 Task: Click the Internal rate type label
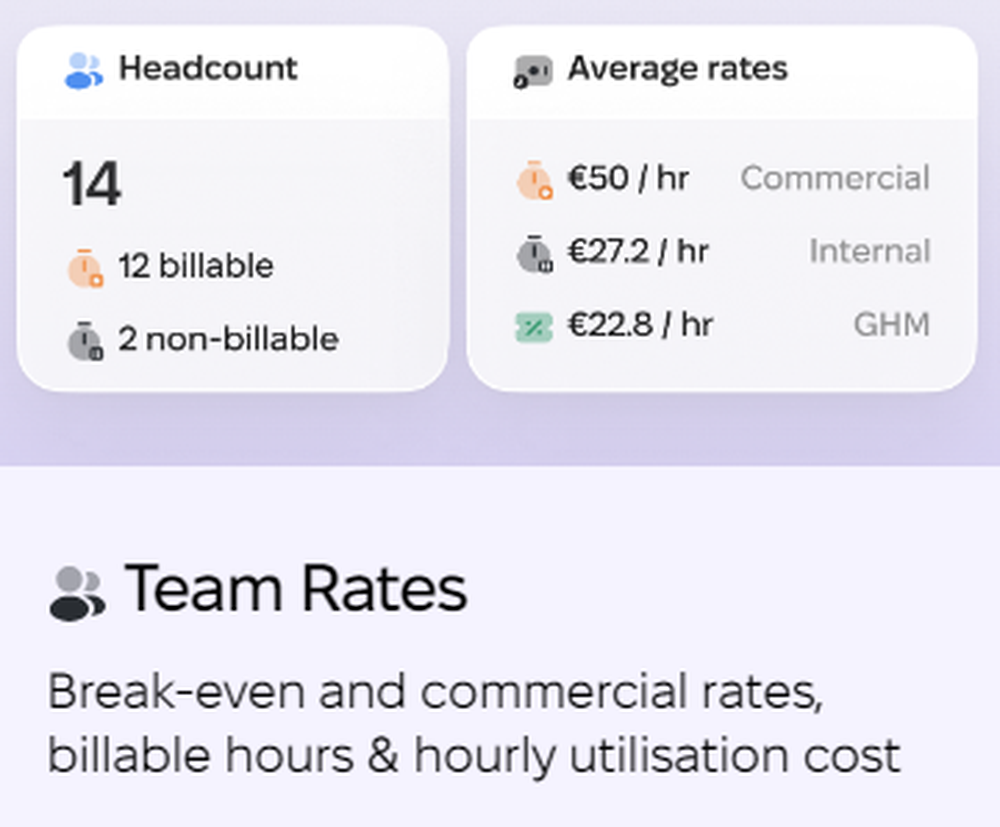870,251
